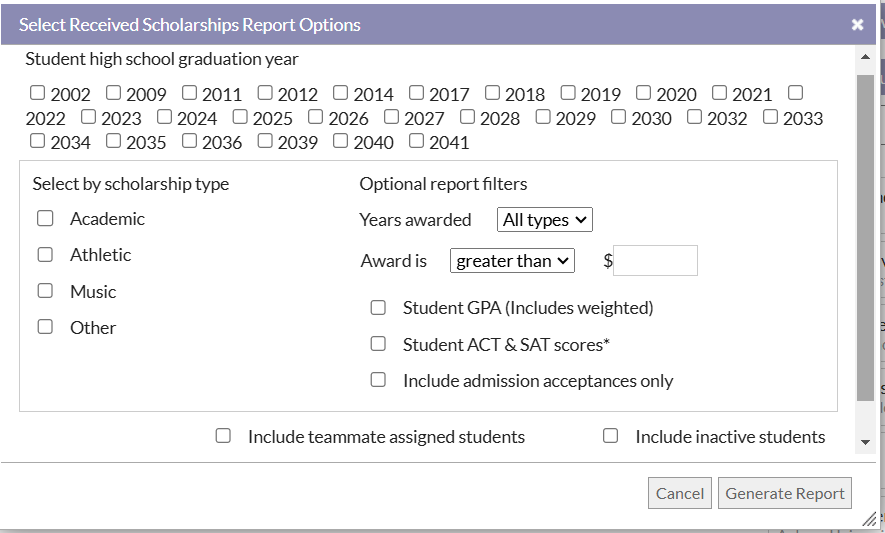Viewport: 885px width, 533px height.
Task: Enable Student GPA (Includes weighted) option
Action: [378, 308]
